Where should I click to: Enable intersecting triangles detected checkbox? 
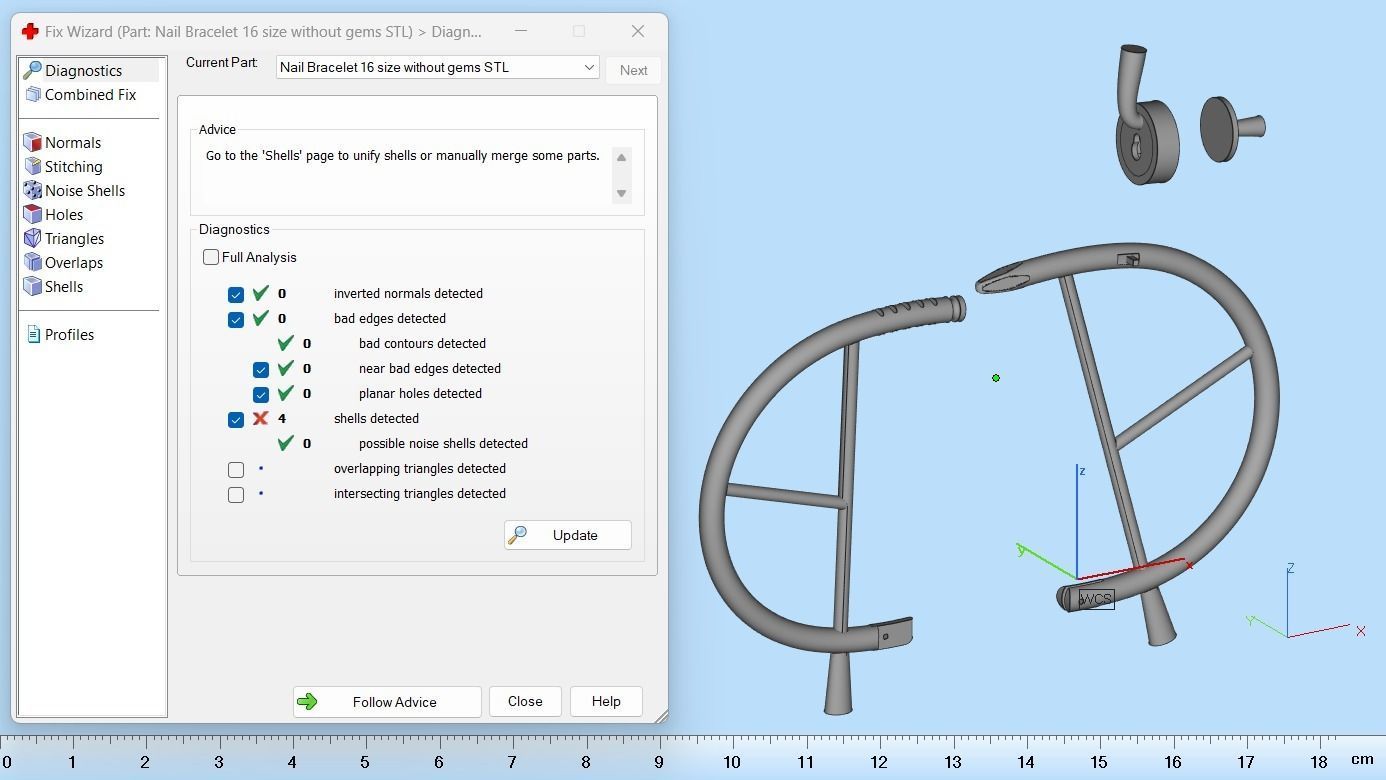pyautogui.click(x=236, y=494)
